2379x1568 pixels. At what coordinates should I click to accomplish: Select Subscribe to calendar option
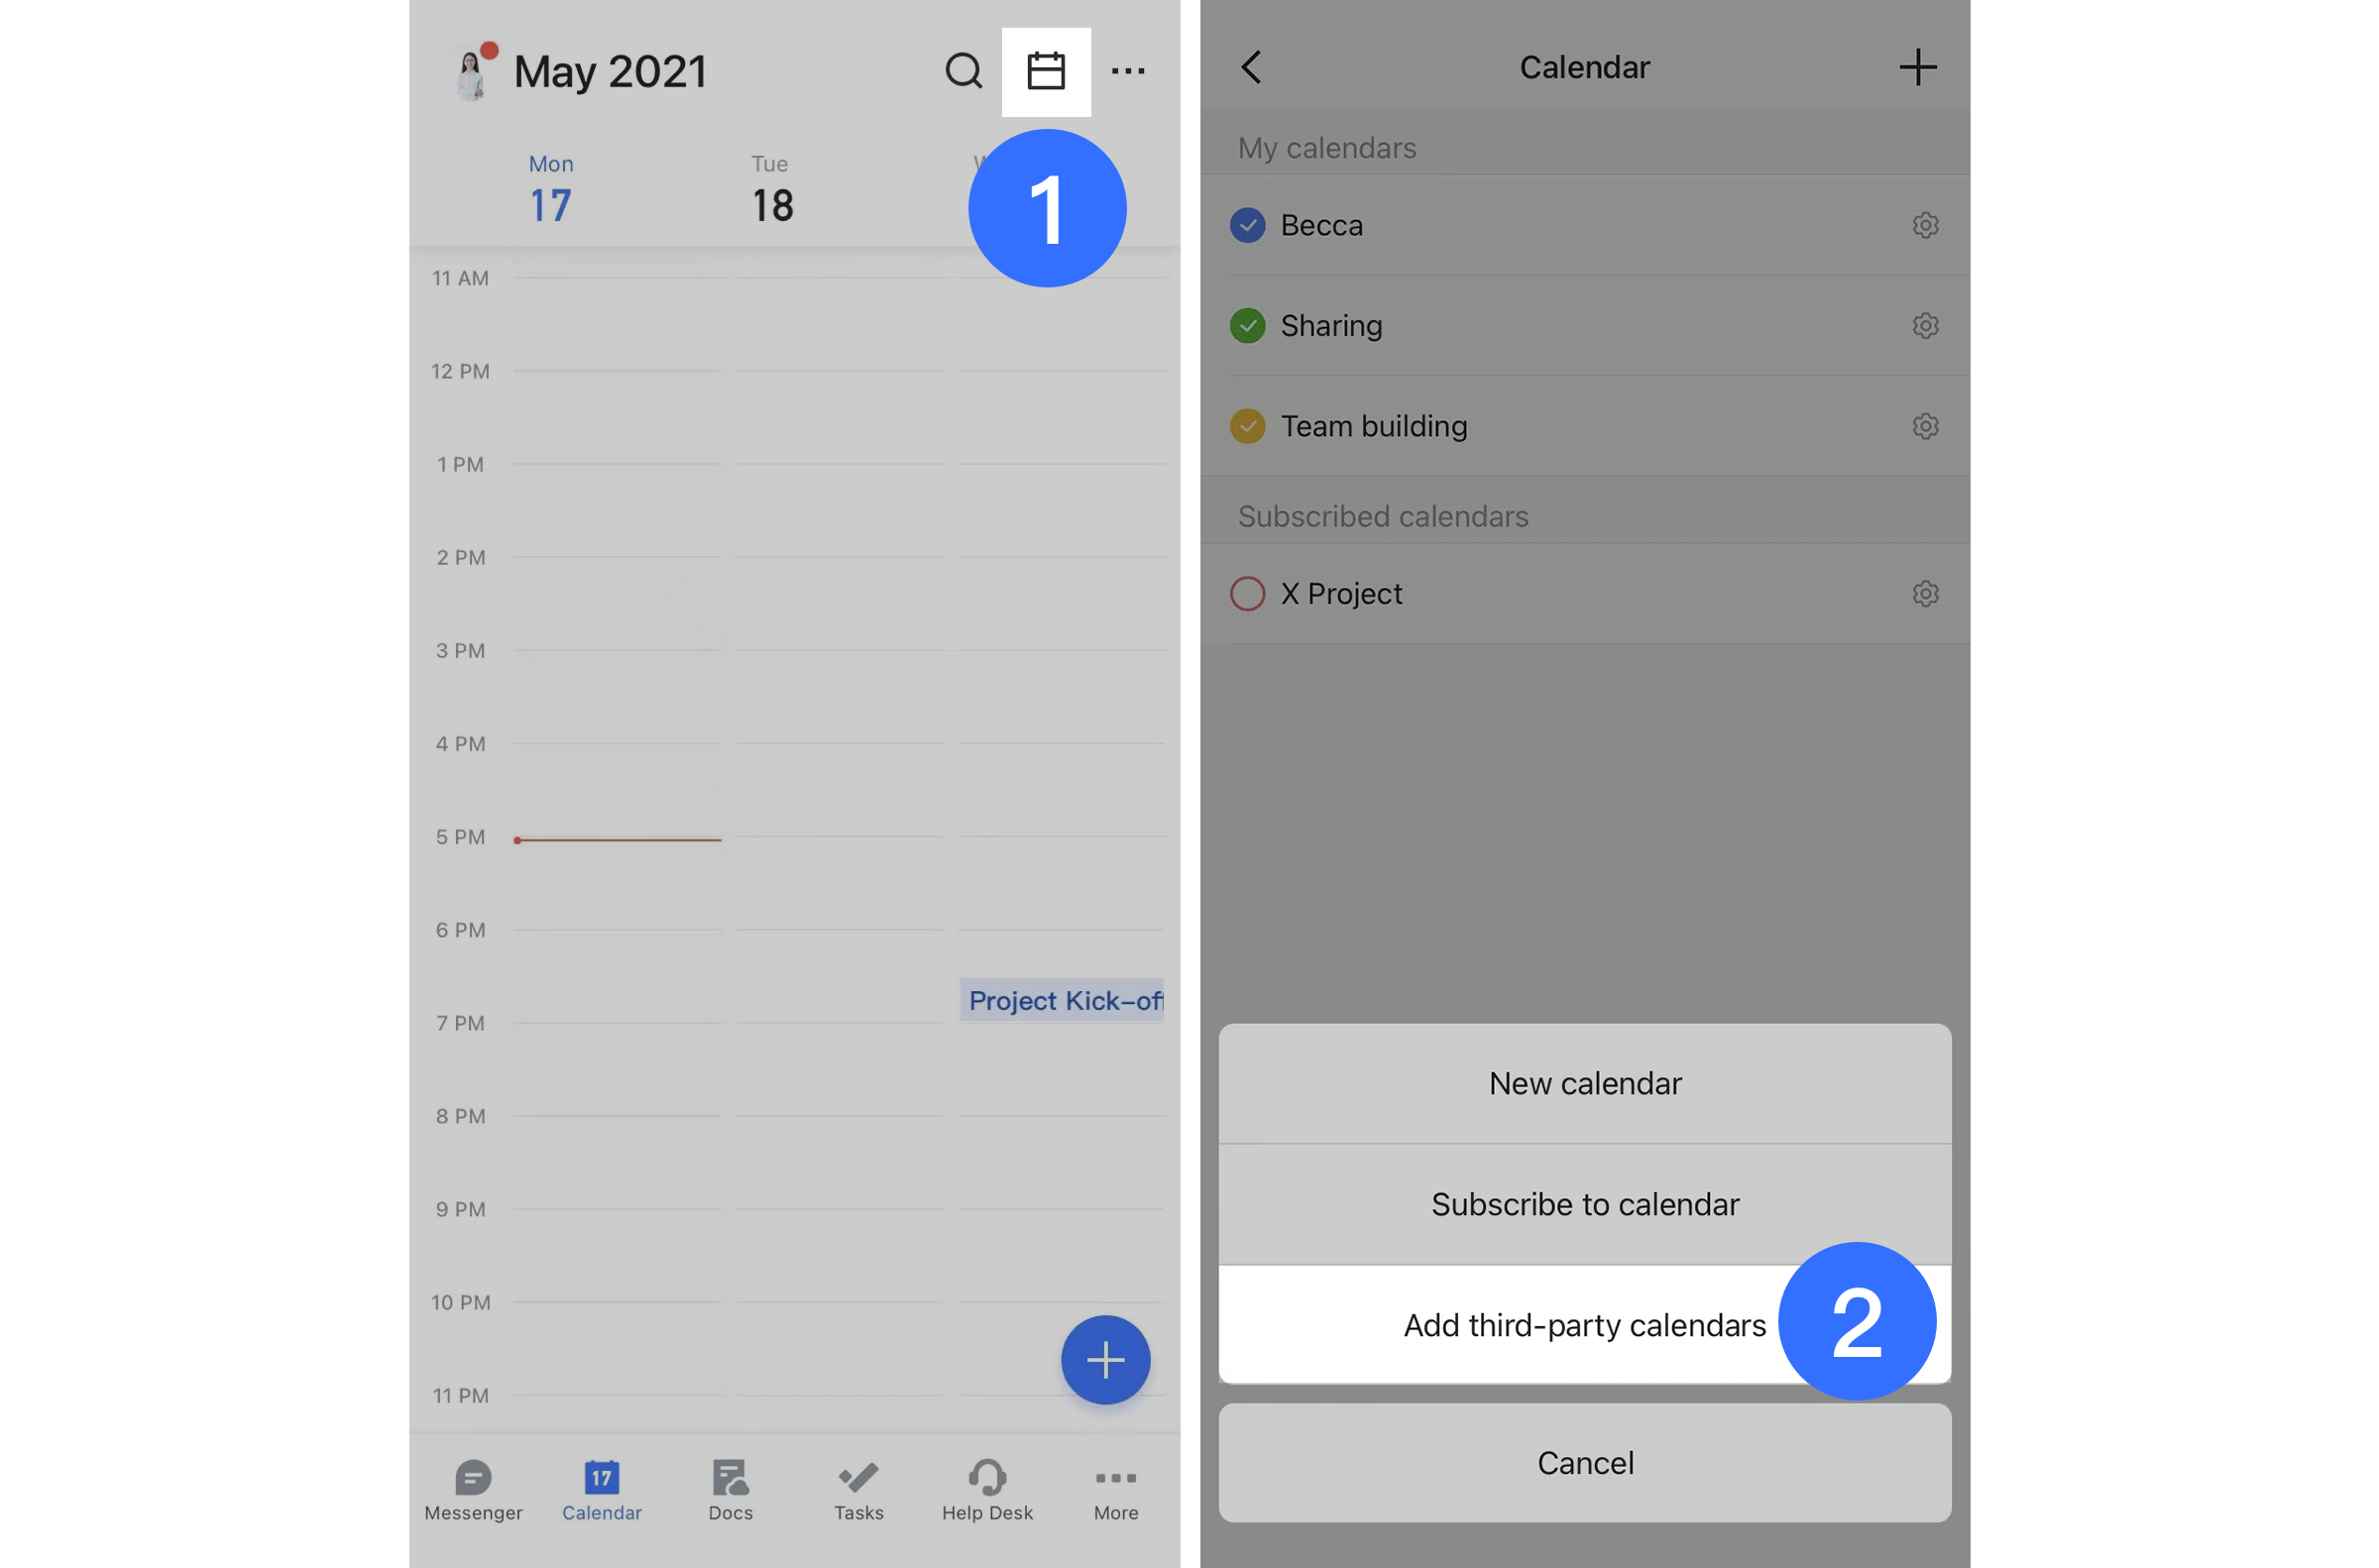click(1583, 1204)
